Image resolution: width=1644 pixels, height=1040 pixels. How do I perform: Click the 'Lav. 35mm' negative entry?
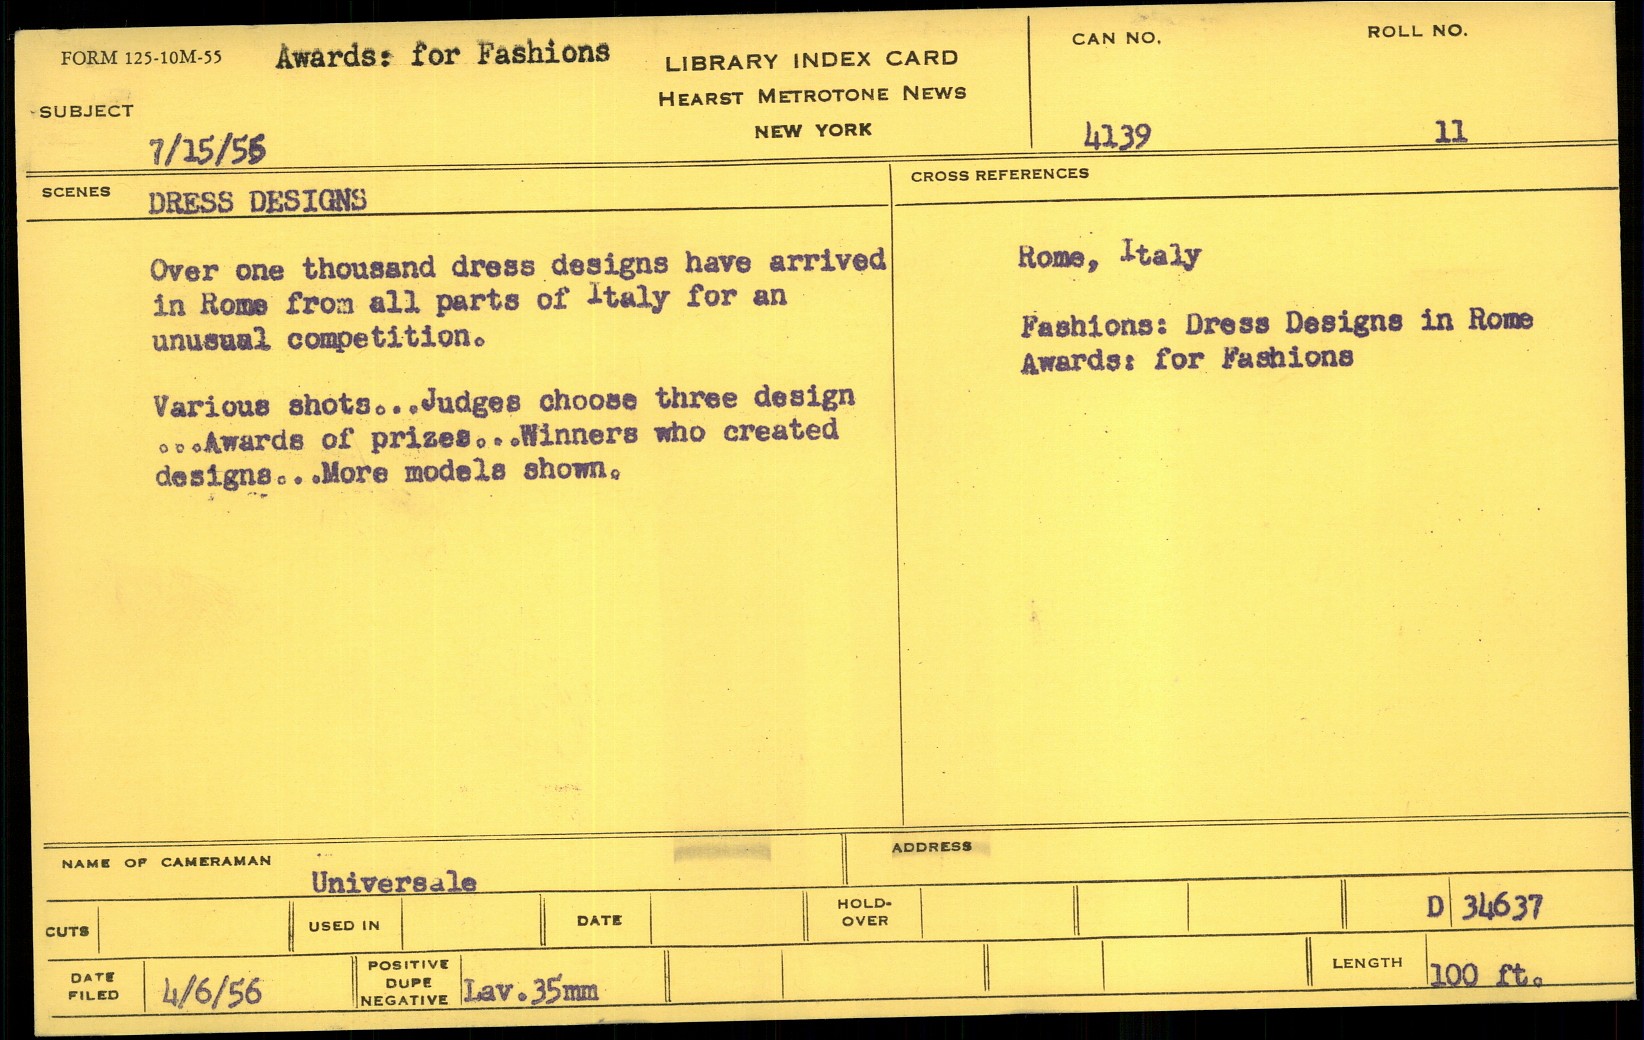[530, 991]
